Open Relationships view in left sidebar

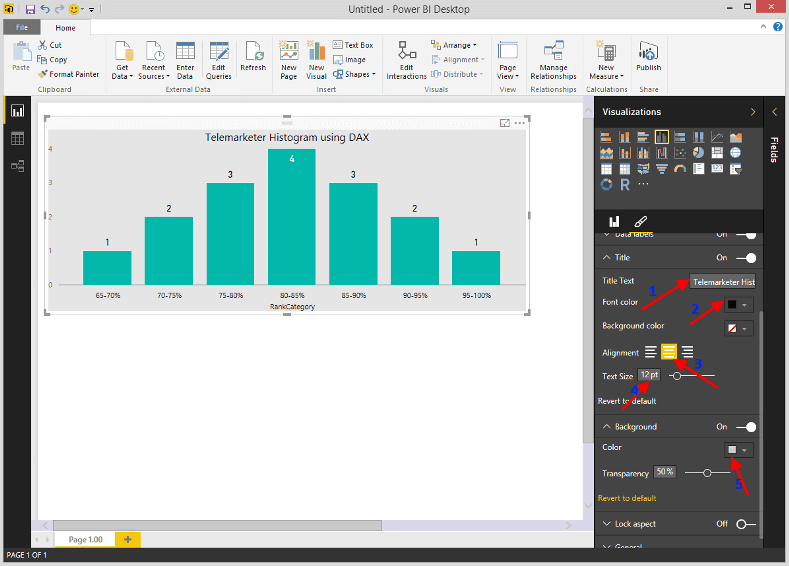click(x=17, y=166)
